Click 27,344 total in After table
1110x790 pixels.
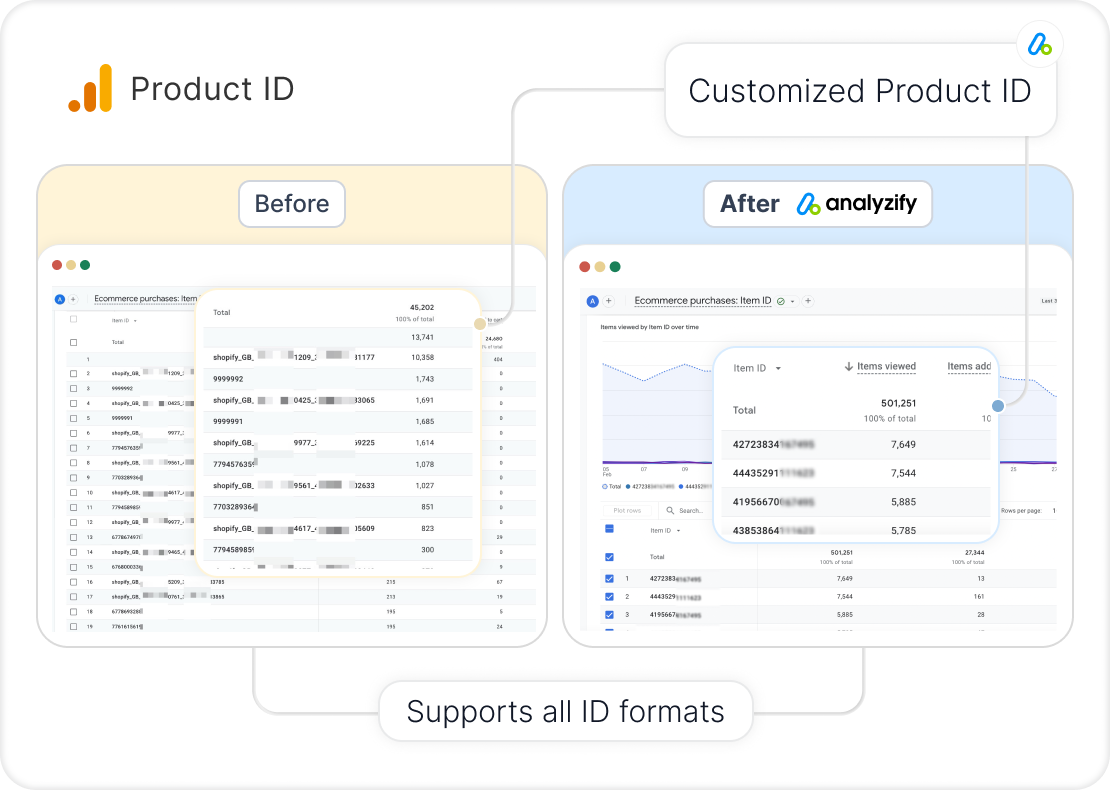click(975, 553)
